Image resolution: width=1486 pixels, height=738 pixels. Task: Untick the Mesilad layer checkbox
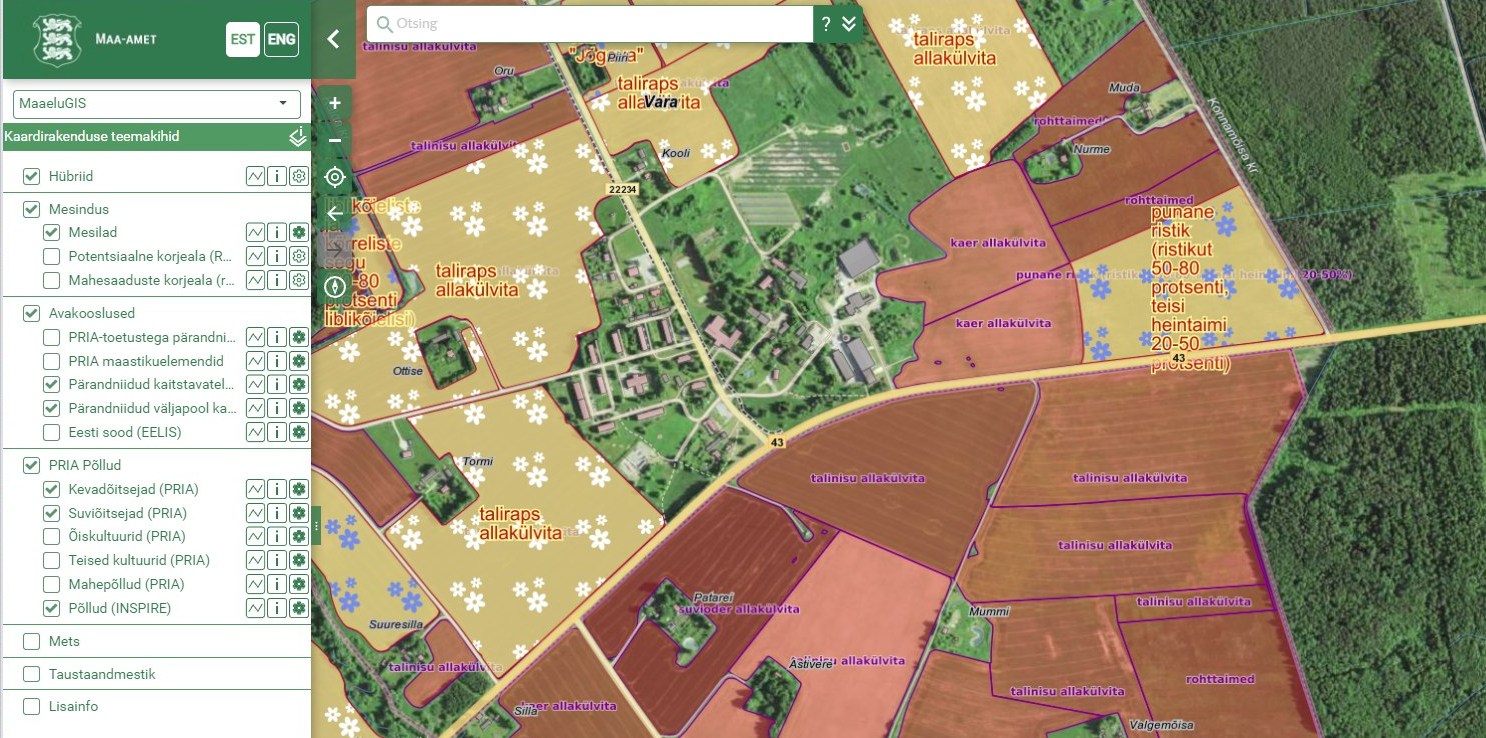coord(51,232)
